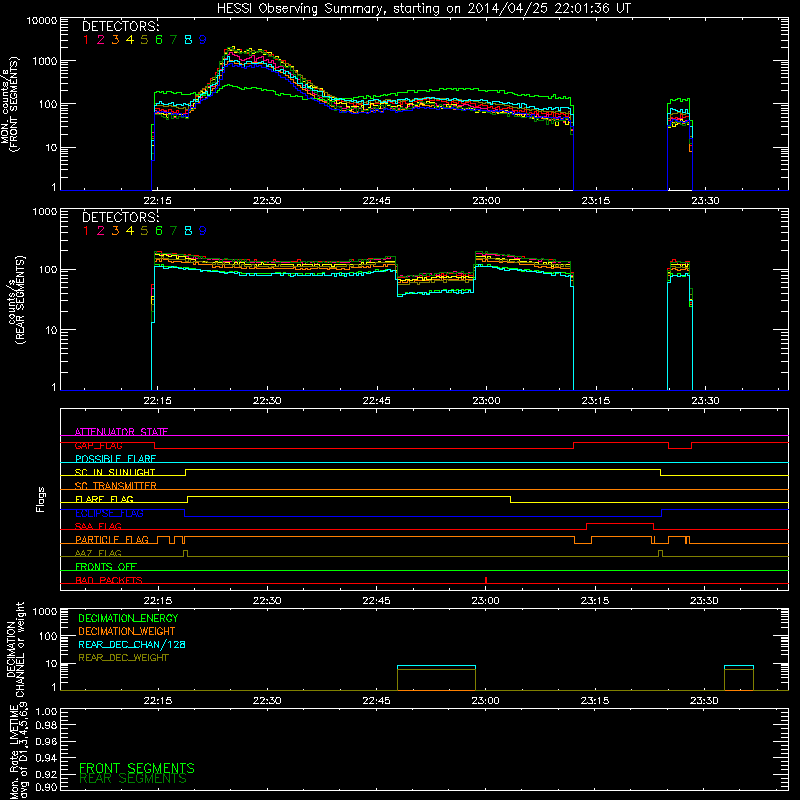Click the SC TRANSMITTER flag label
800x800 pixels.
(116, 486)
